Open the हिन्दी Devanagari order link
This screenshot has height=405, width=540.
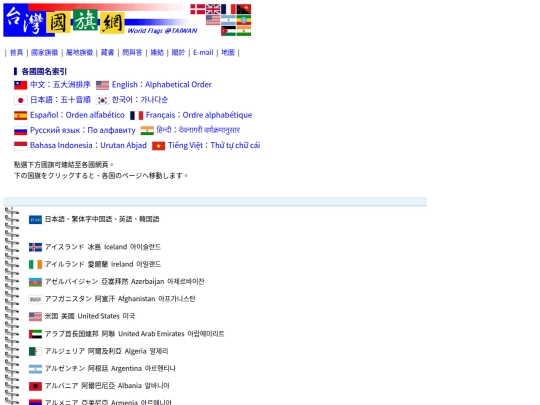point(198,130)
